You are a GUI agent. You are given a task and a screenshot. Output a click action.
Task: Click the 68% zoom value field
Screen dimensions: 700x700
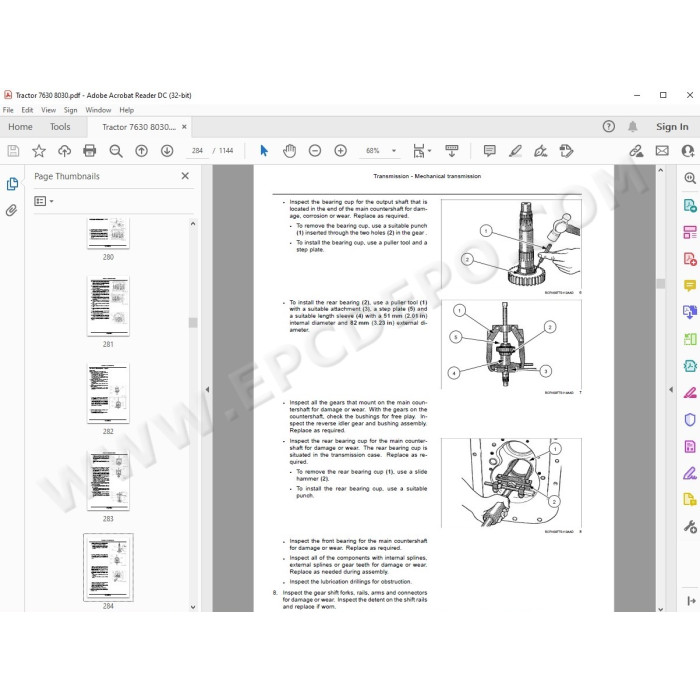[x=373, y=151]
